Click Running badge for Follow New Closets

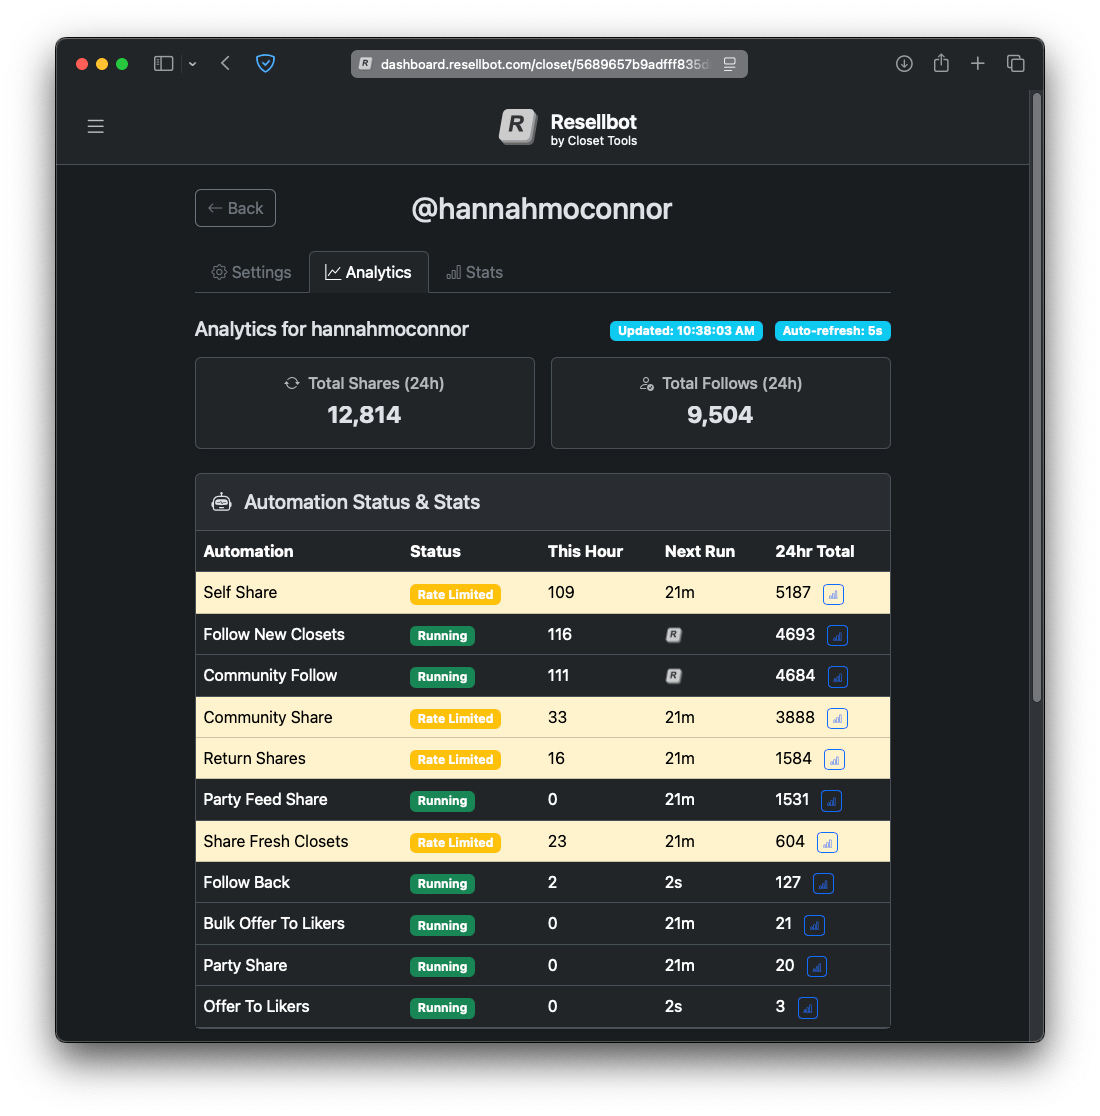point(442,636)
